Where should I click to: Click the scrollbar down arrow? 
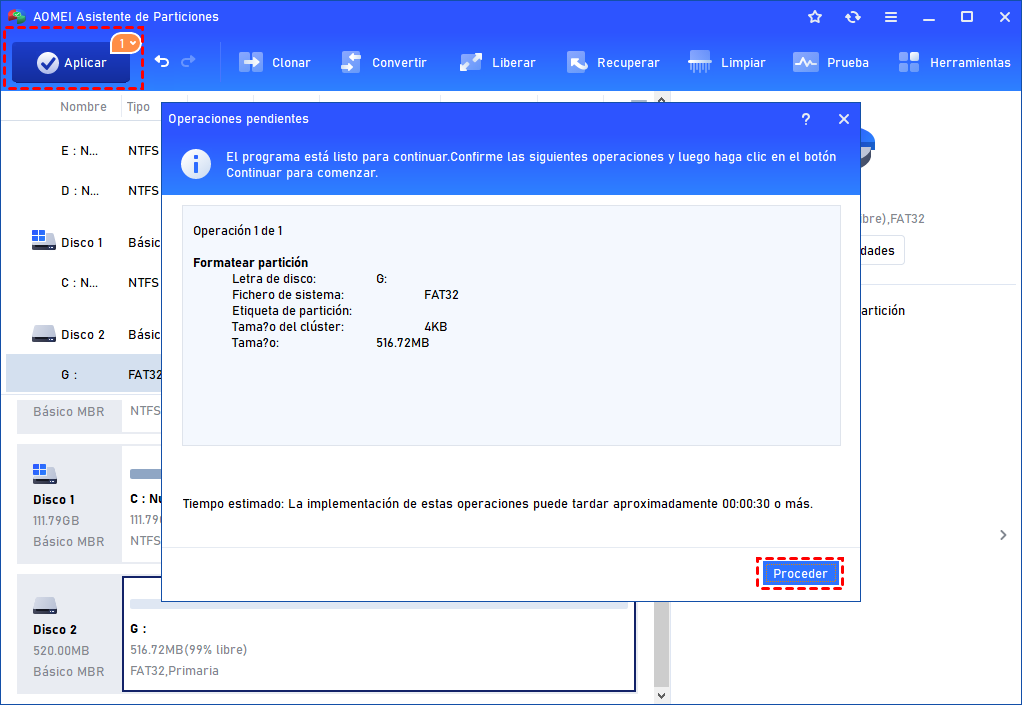(660, 693)
